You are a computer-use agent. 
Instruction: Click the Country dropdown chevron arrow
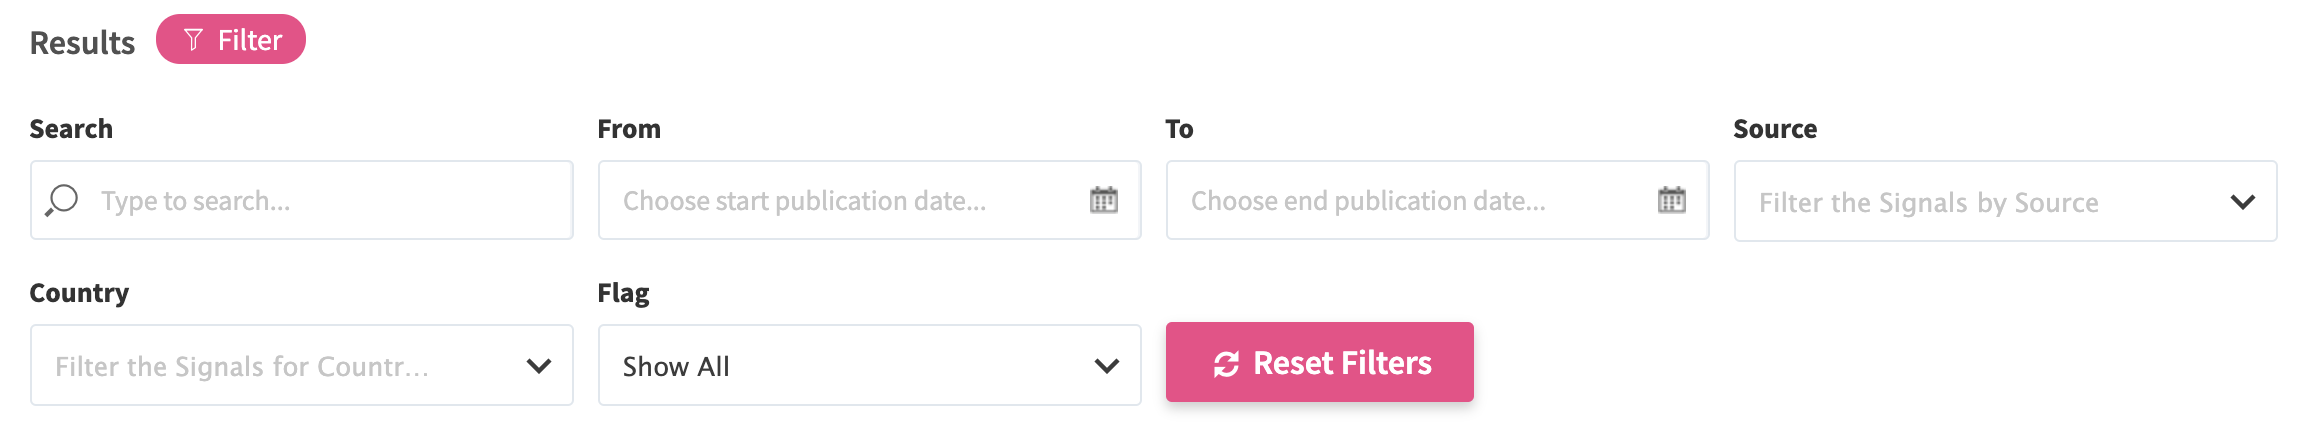point(539,366)
